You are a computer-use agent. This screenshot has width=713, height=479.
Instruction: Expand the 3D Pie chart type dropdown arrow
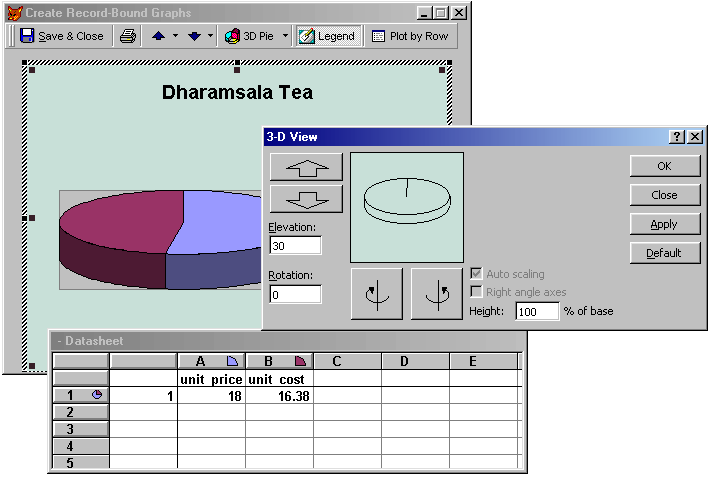click(x=285, y=35)
